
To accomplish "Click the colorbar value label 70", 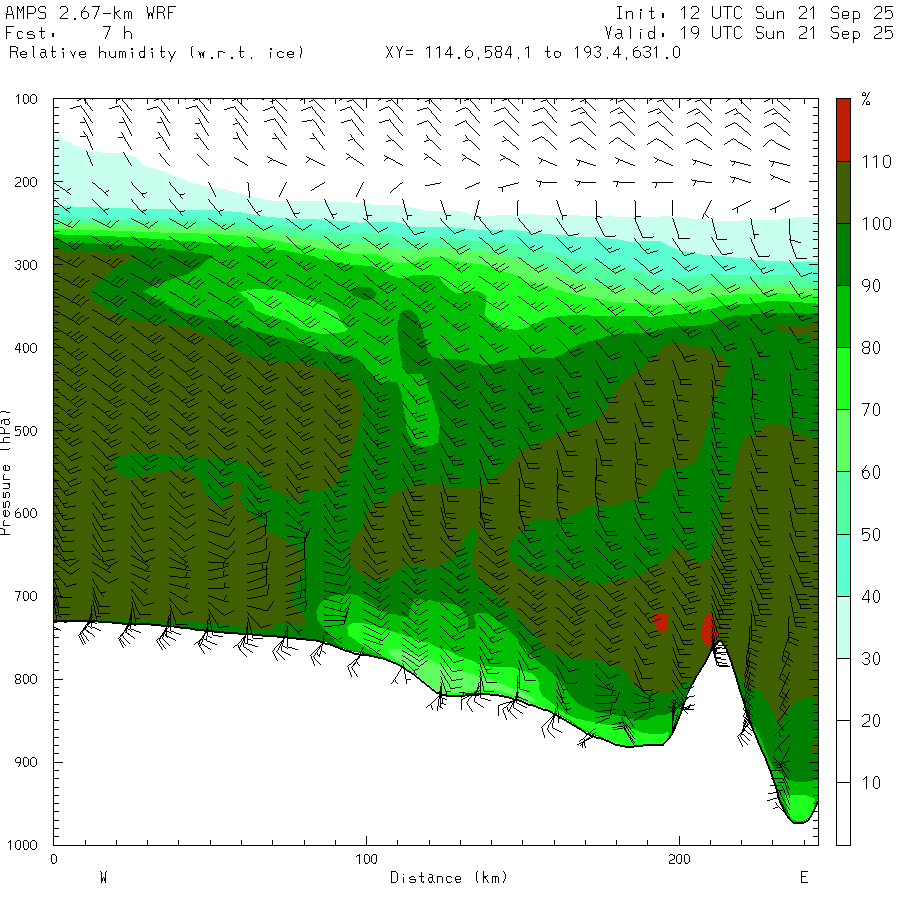I will (x=871, y=410).
